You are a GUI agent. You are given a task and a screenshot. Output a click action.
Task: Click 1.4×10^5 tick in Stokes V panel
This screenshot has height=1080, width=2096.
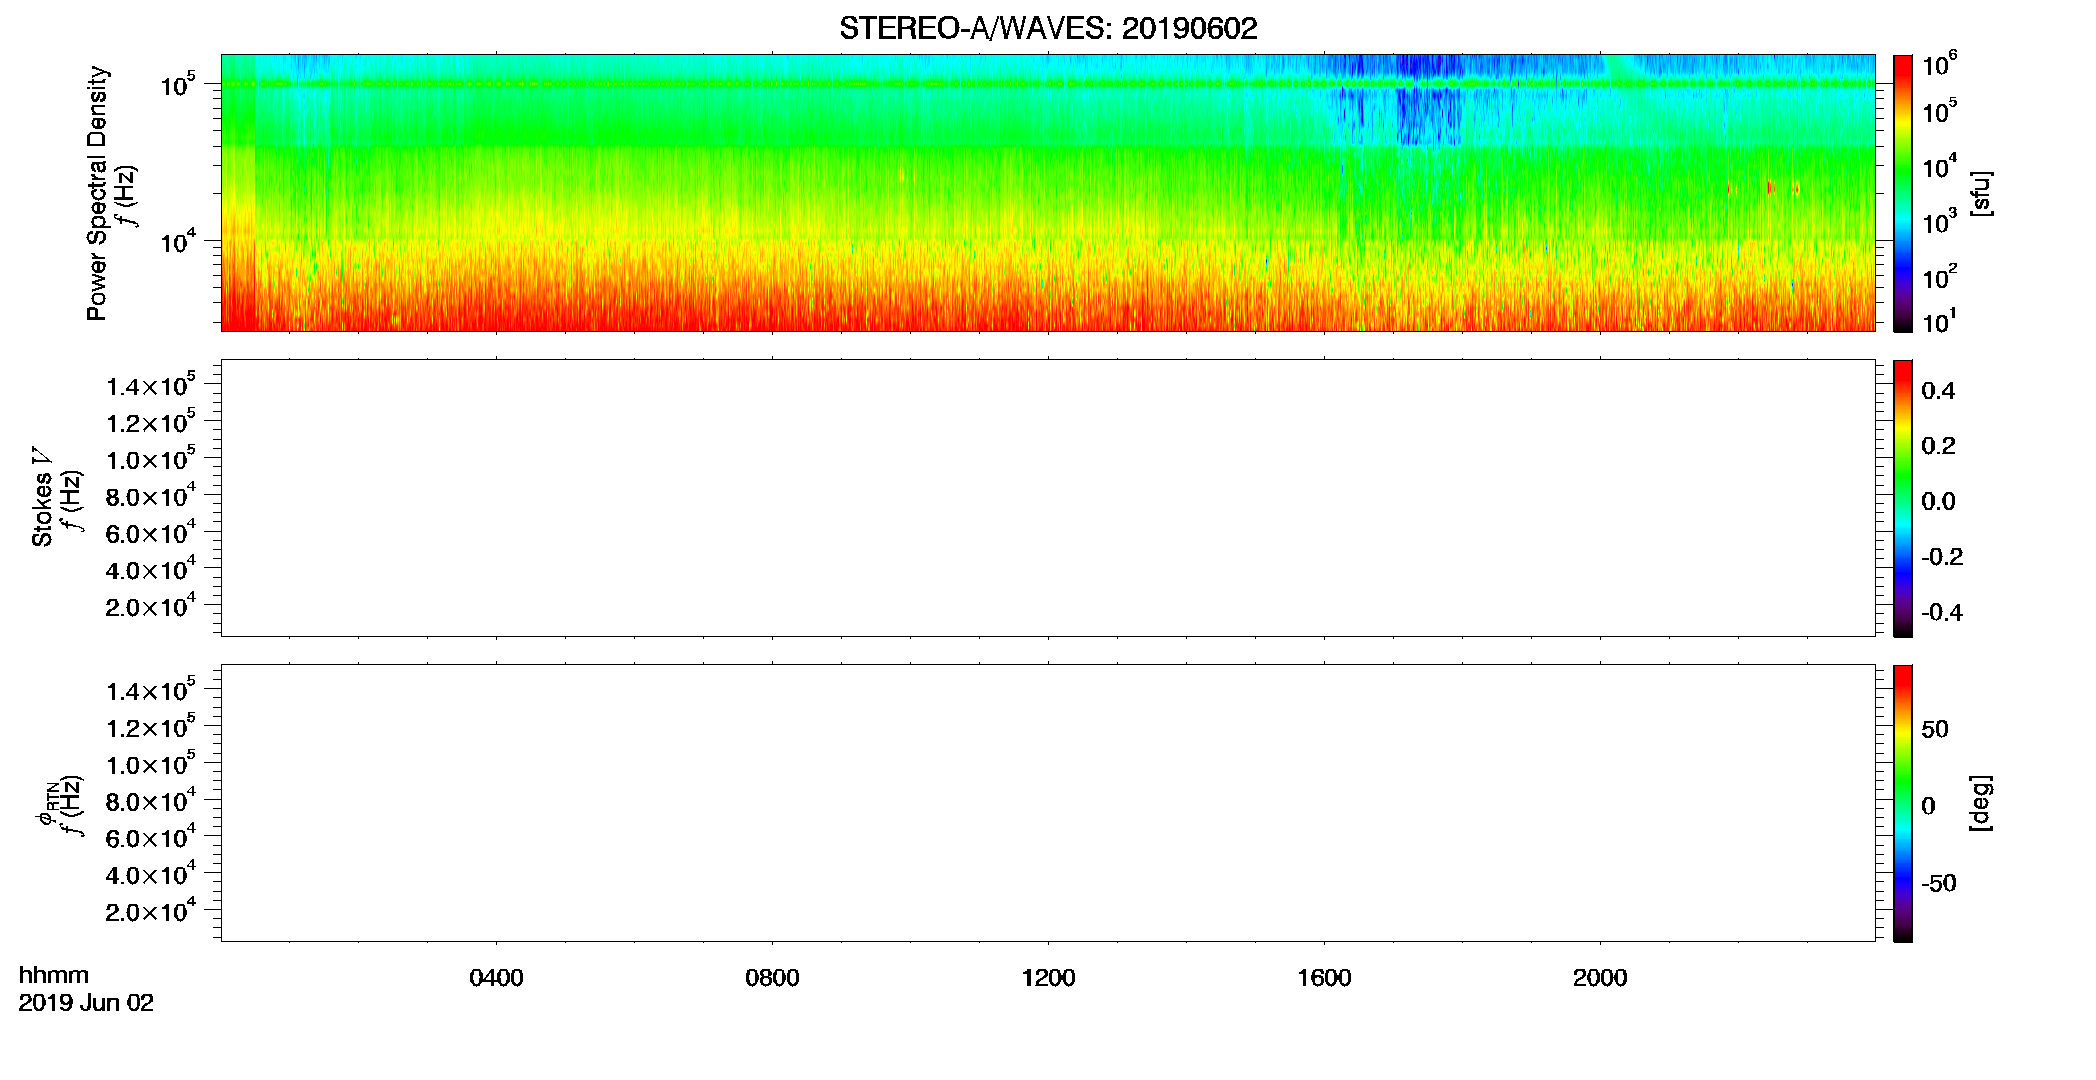pos(150,385)
